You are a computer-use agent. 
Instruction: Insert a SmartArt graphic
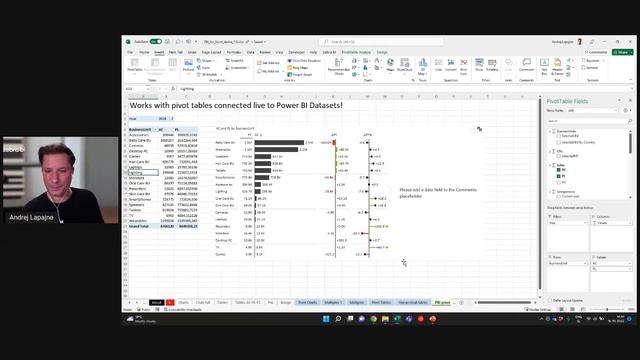click(235, 60)
